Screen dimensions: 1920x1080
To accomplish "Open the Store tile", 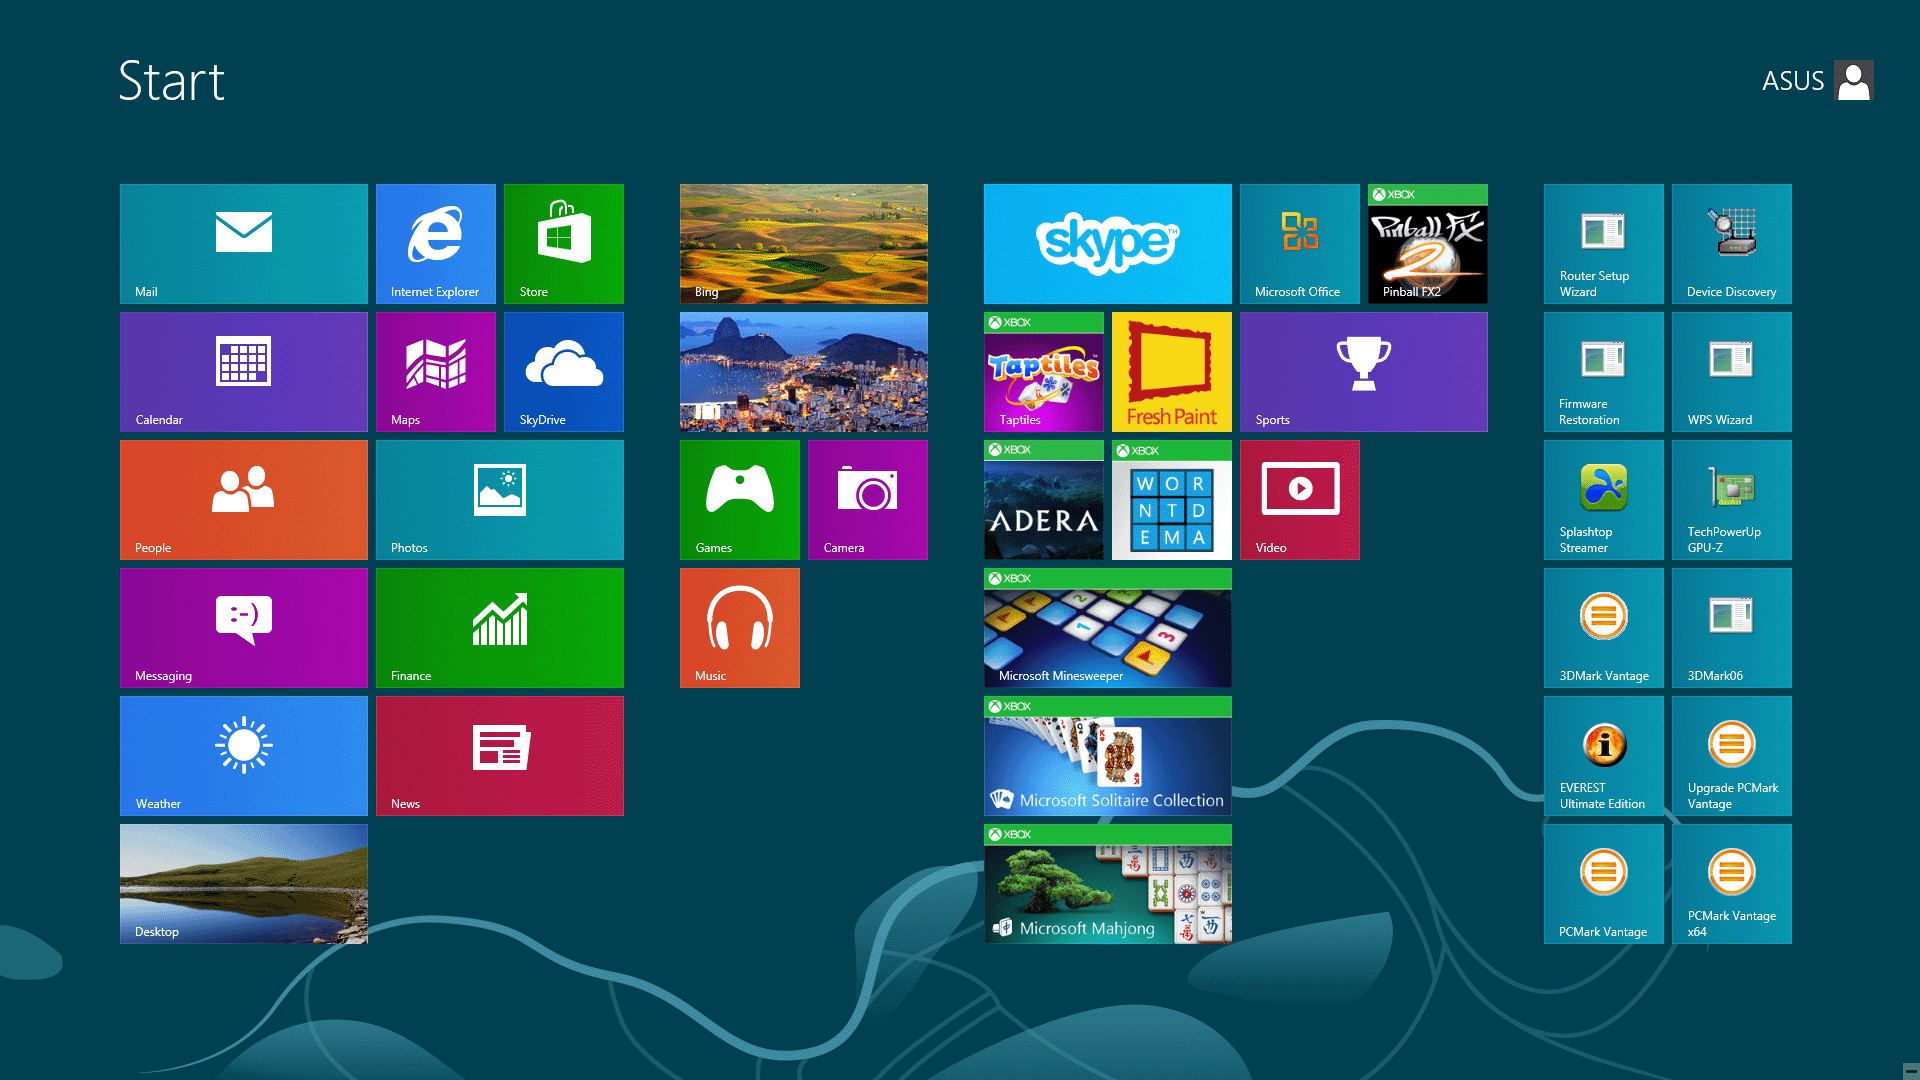I will tap(564, 244).
